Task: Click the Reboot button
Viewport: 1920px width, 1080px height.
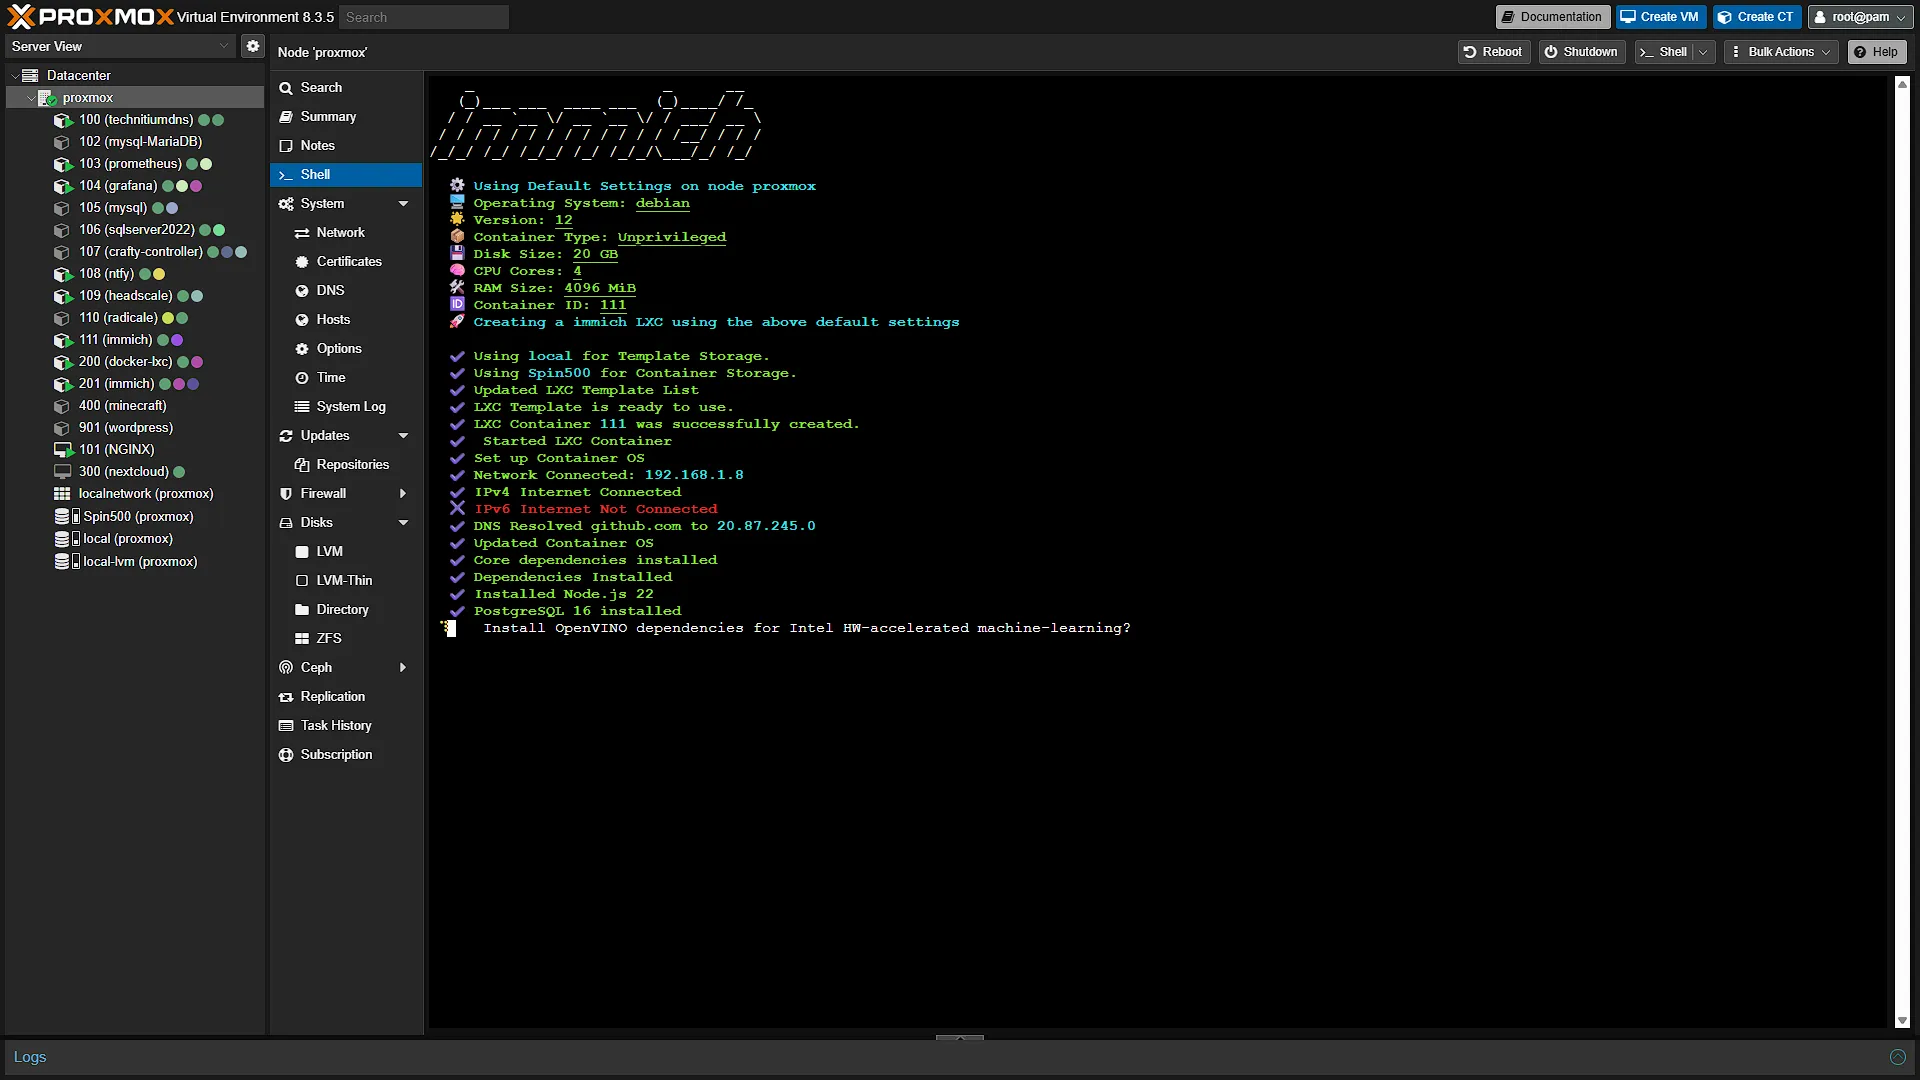Action: pos(1494,52)
